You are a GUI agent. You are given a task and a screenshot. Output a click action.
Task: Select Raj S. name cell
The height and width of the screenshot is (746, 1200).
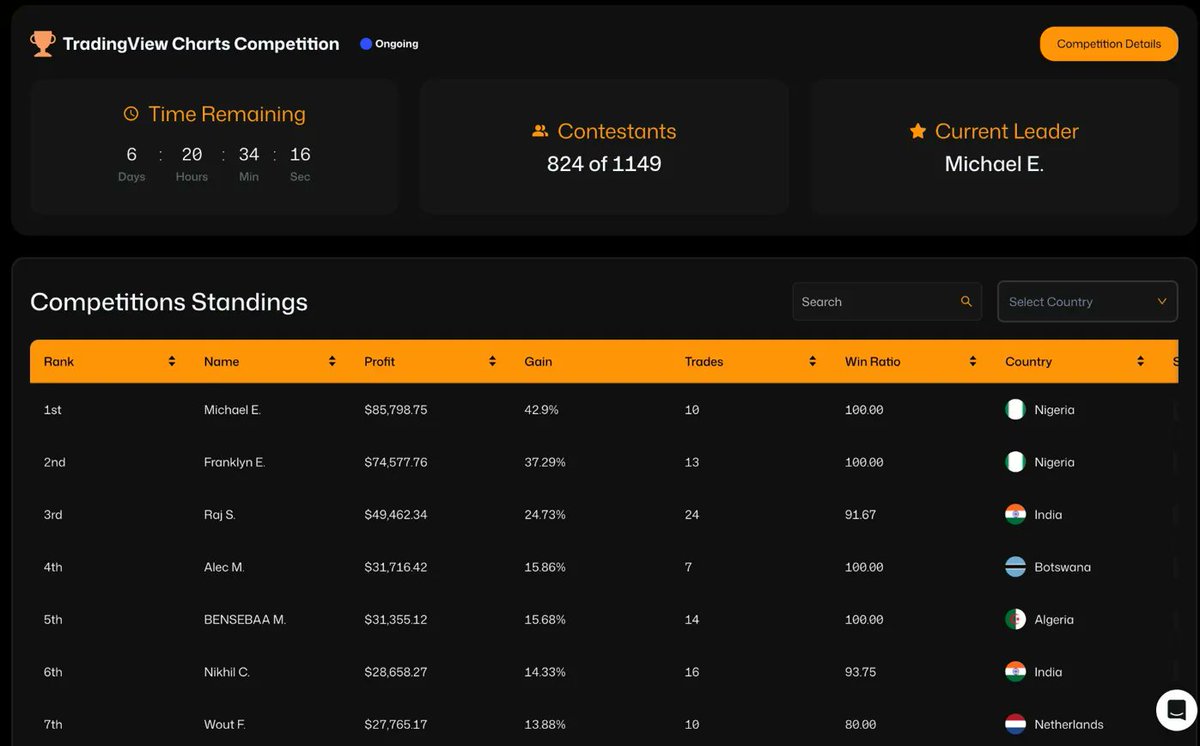(x=219, y=515)
